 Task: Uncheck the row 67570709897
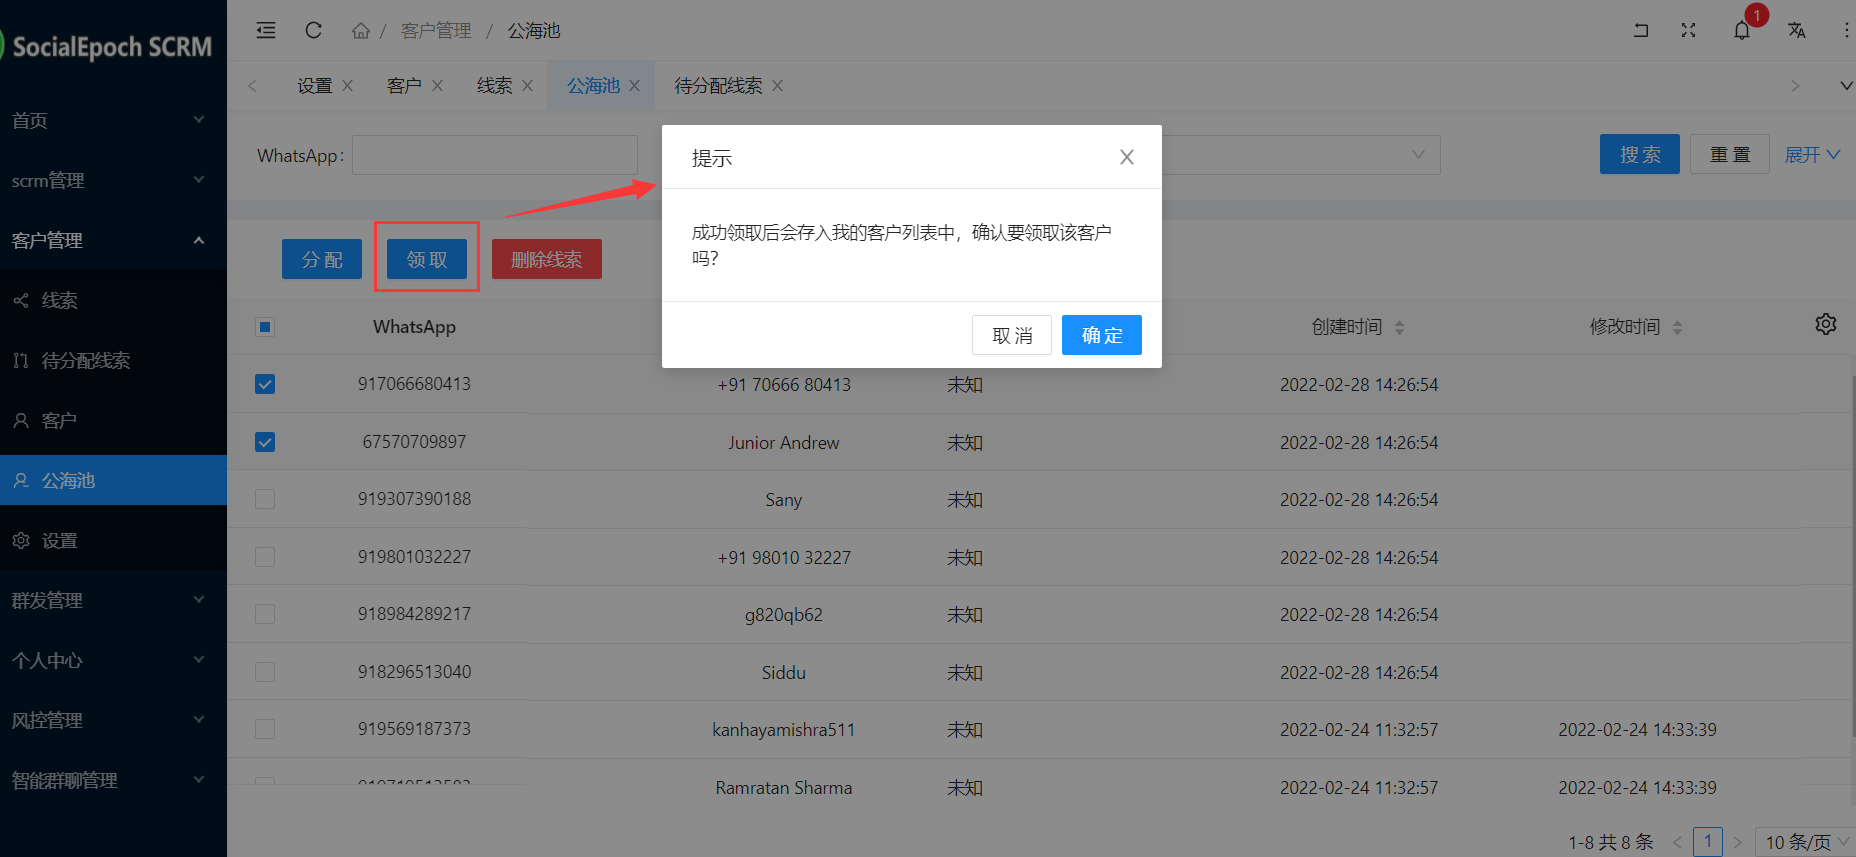pyautogui.click(x=265, y=442)
